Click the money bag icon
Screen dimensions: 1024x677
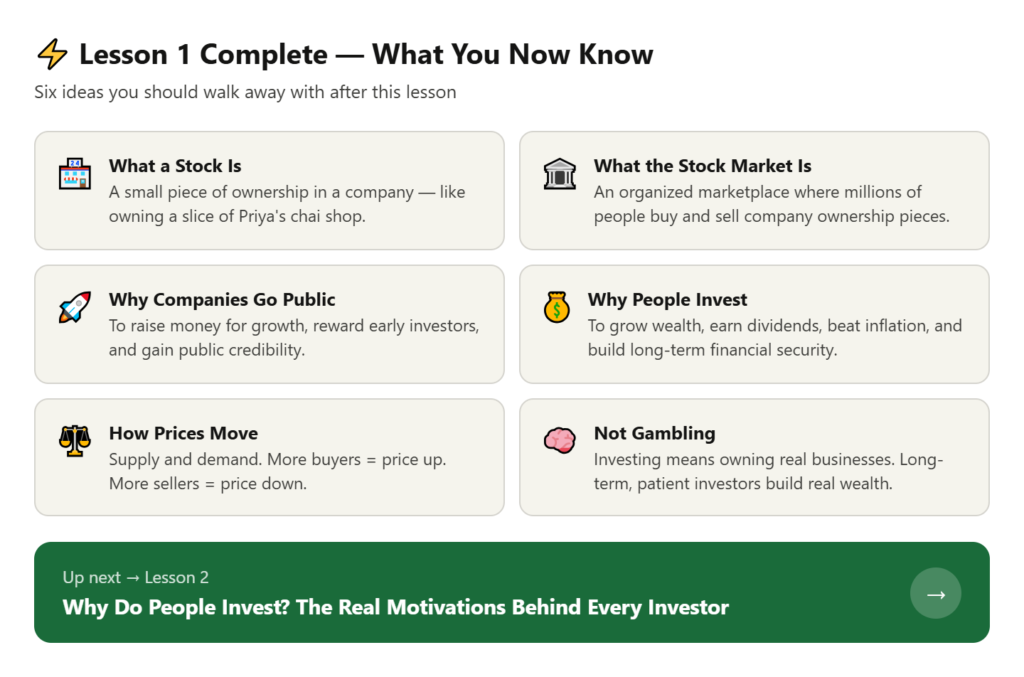[557, 307]
